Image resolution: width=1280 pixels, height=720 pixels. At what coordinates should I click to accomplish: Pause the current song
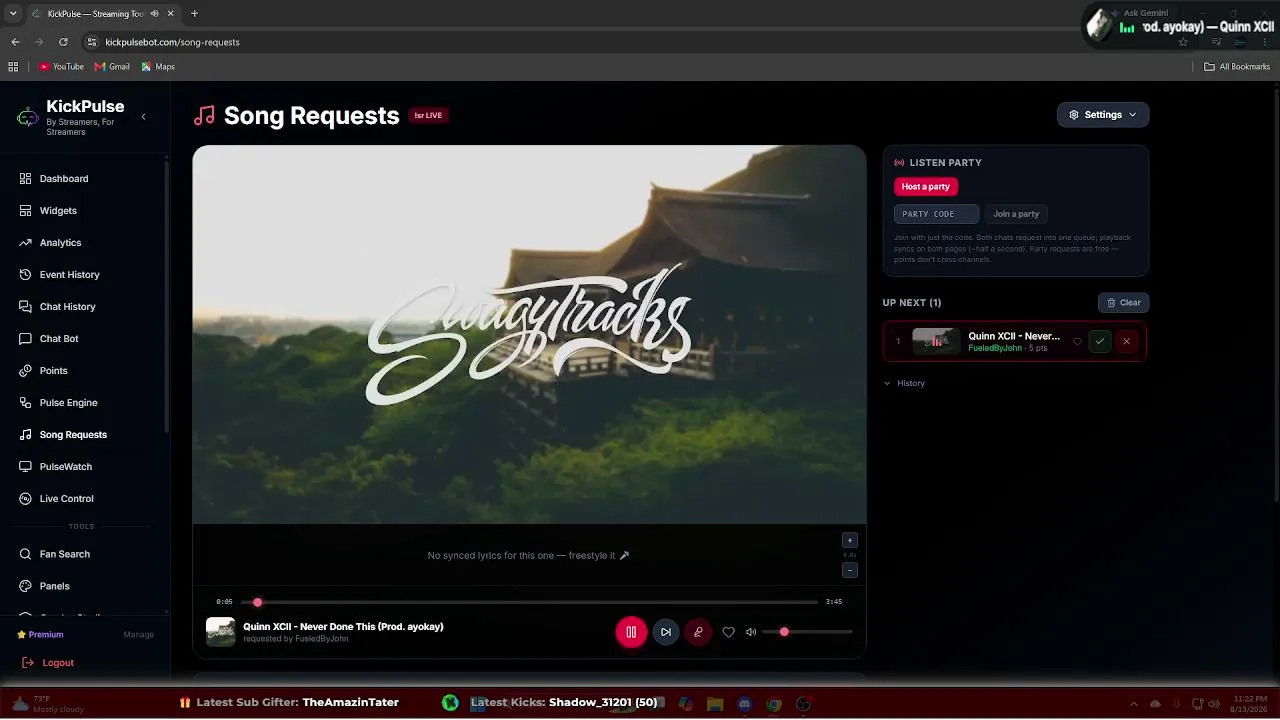click(631, 632)
